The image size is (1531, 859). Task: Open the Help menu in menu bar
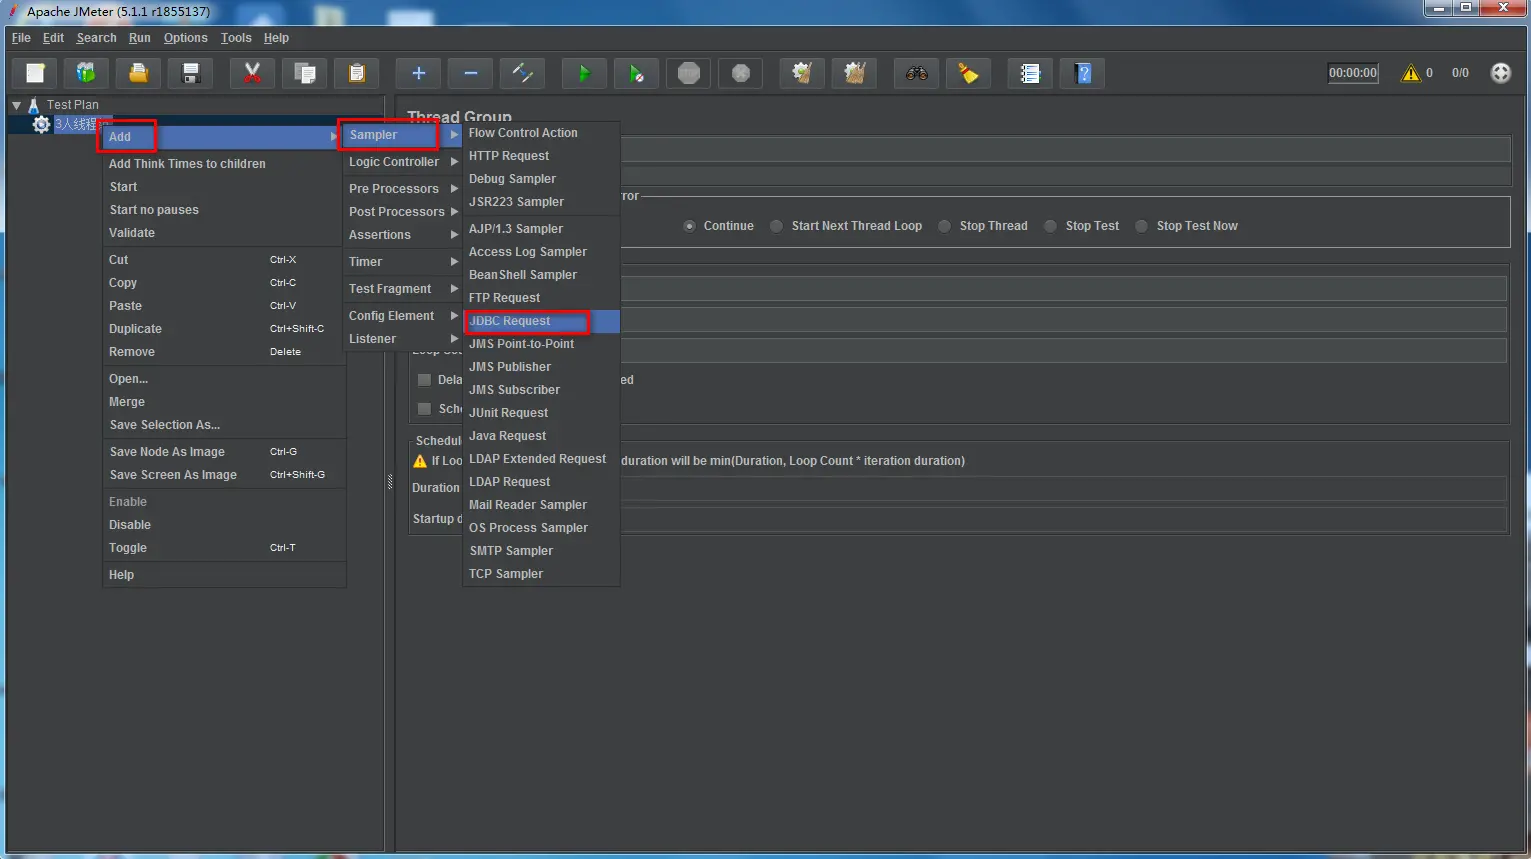(276, 38)
